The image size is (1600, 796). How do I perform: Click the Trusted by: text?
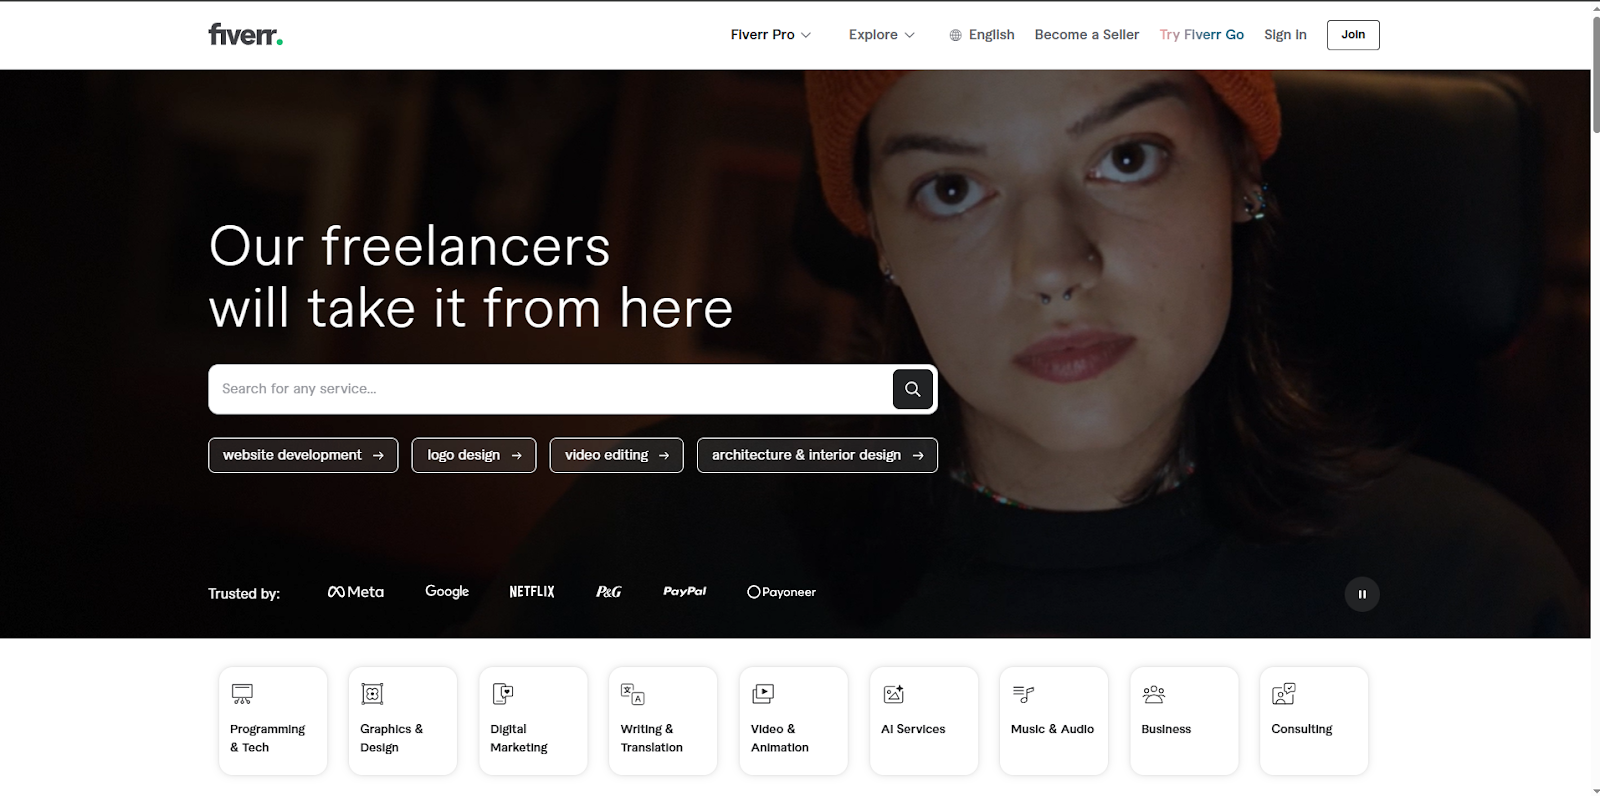click(244, 594)
